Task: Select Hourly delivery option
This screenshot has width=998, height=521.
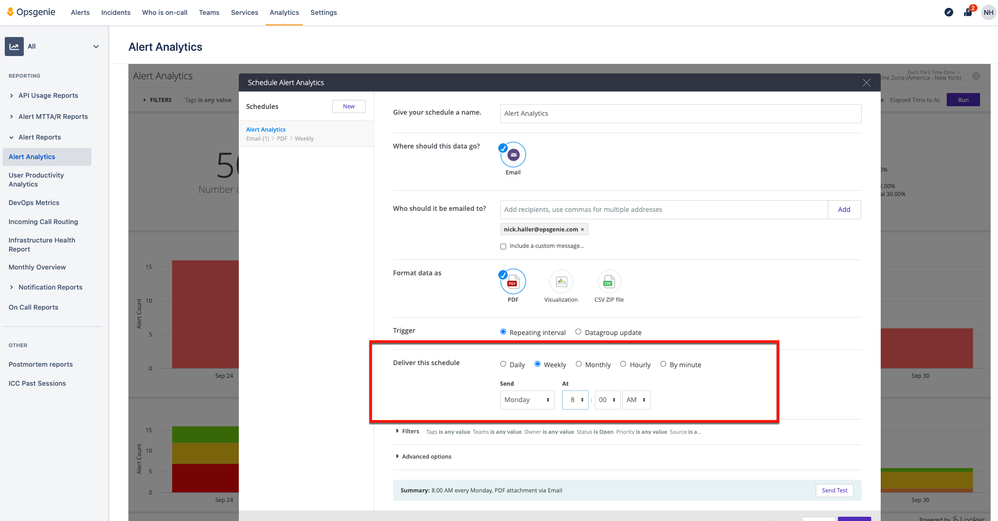Action: tap(623, 364)
